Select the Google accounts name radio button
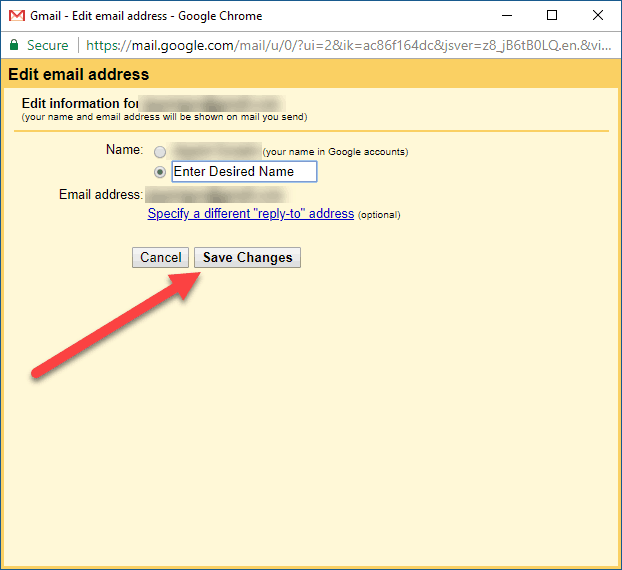622x570 pixels. 160,152
